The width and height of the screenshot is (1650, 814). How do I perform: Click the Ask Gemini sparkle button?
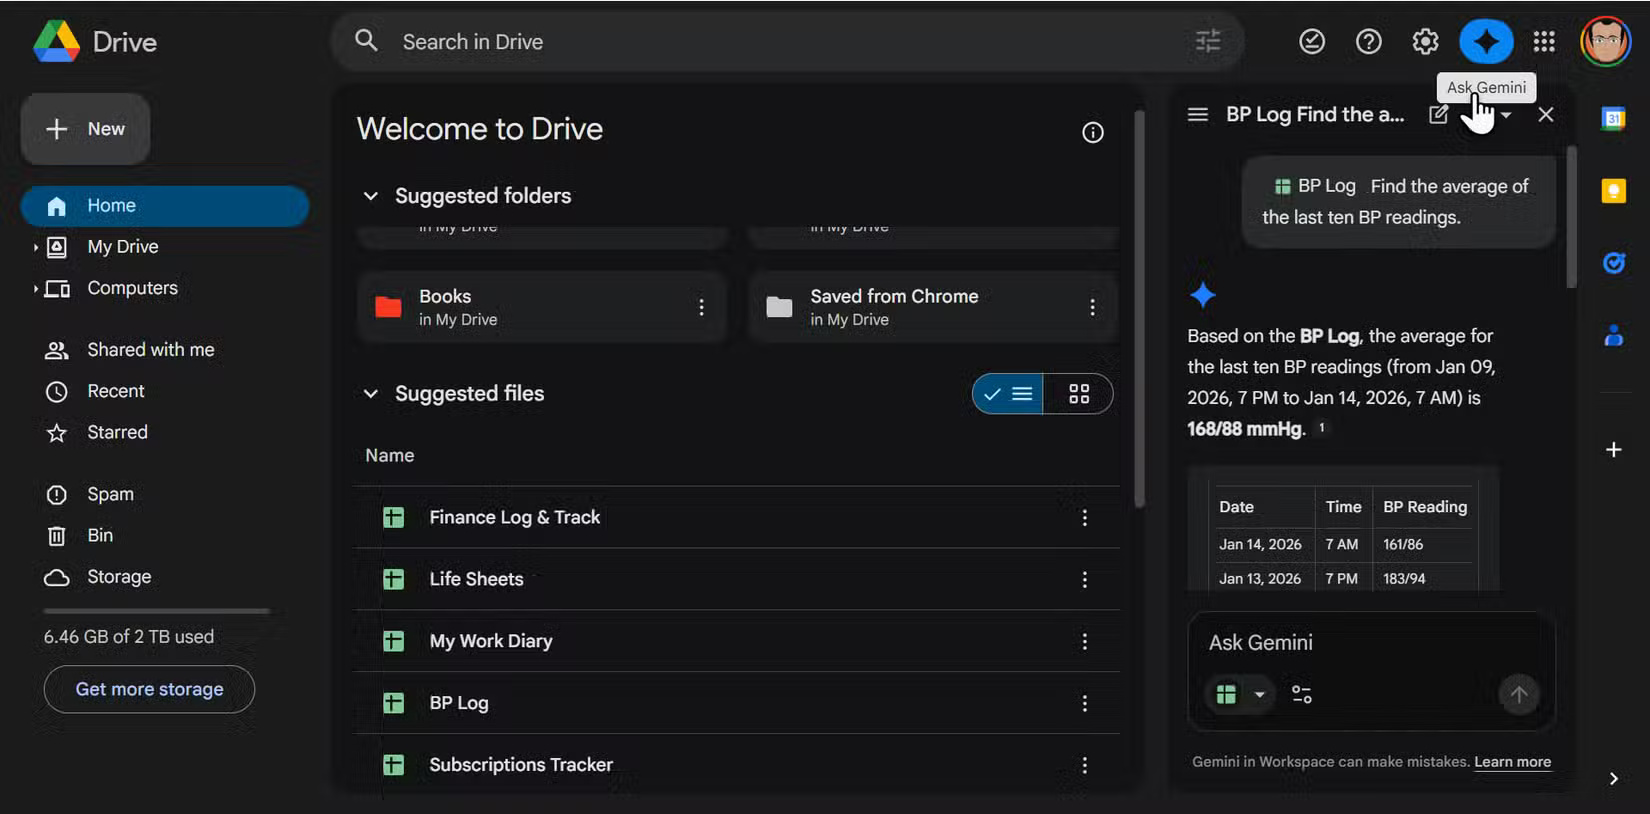1486,41
